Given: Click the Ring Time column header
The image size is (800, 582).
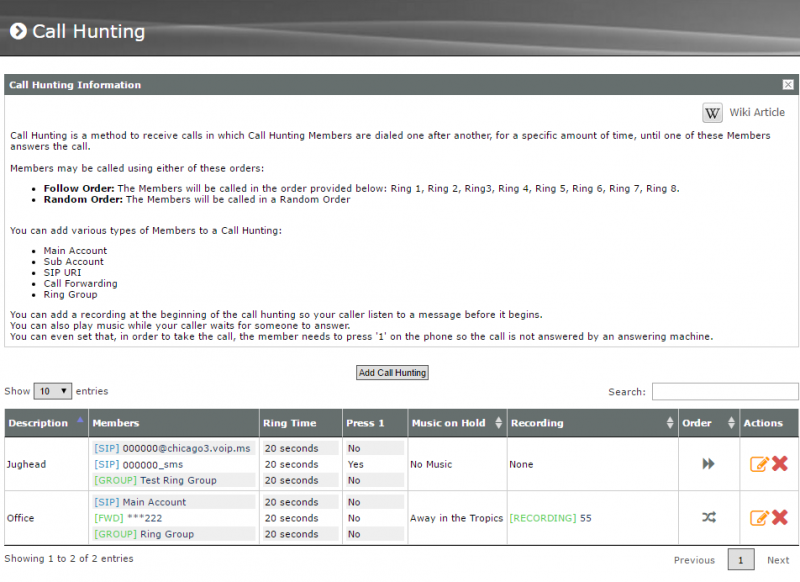Looking at the screenshot, I should (301, 423).
